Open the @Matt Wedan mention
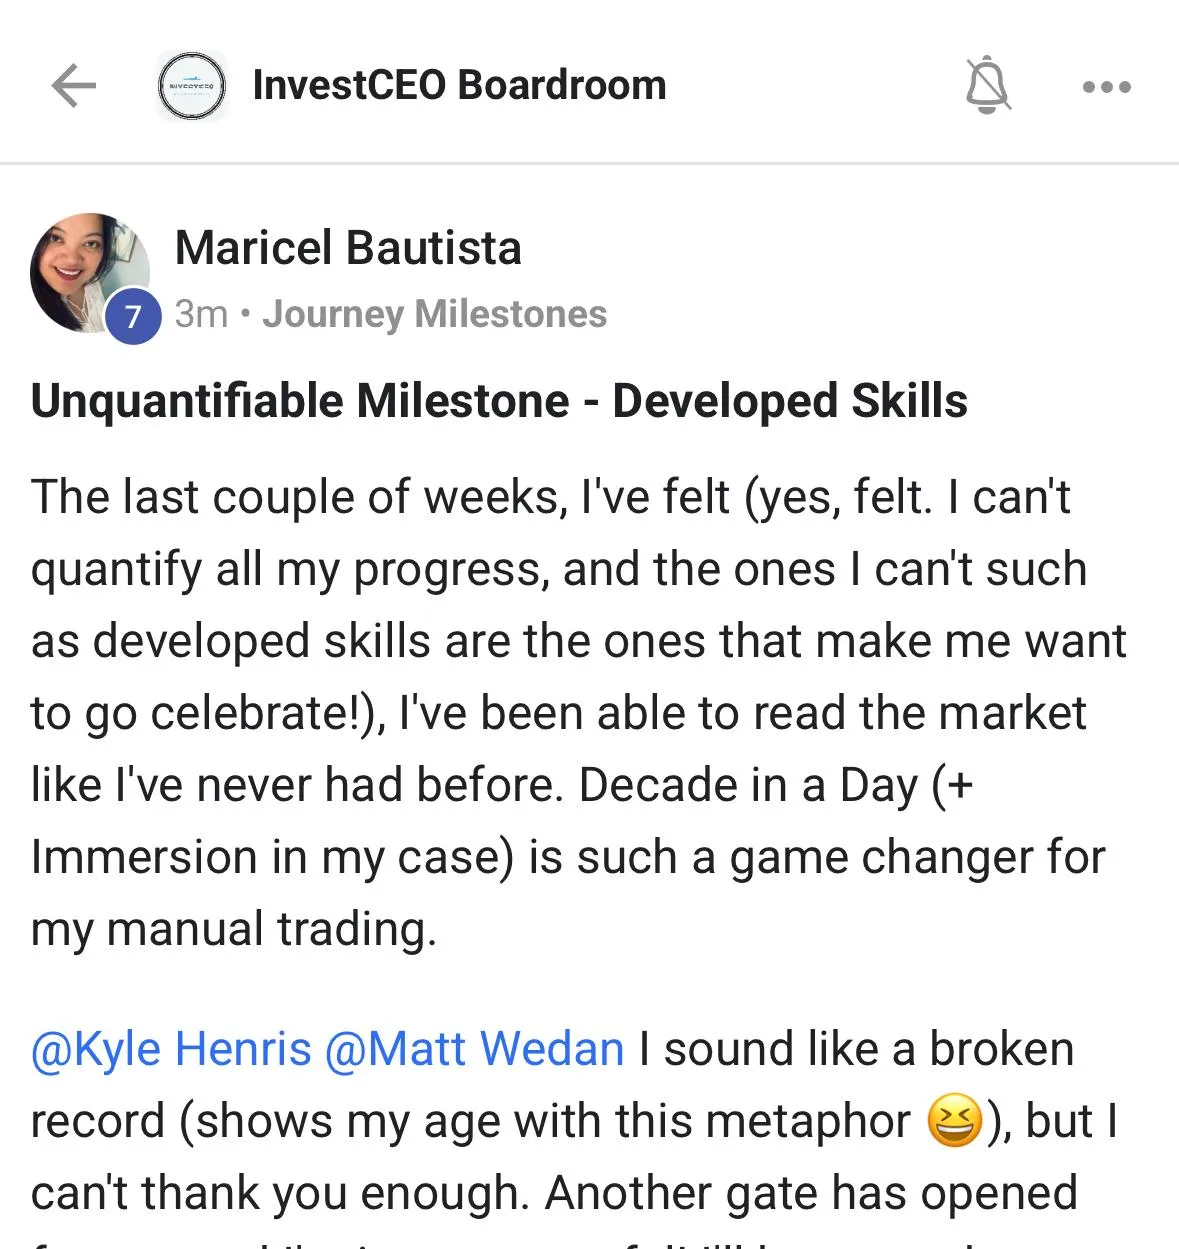This screenshot has height=1249, width=1179. [x=474, y=1050]
